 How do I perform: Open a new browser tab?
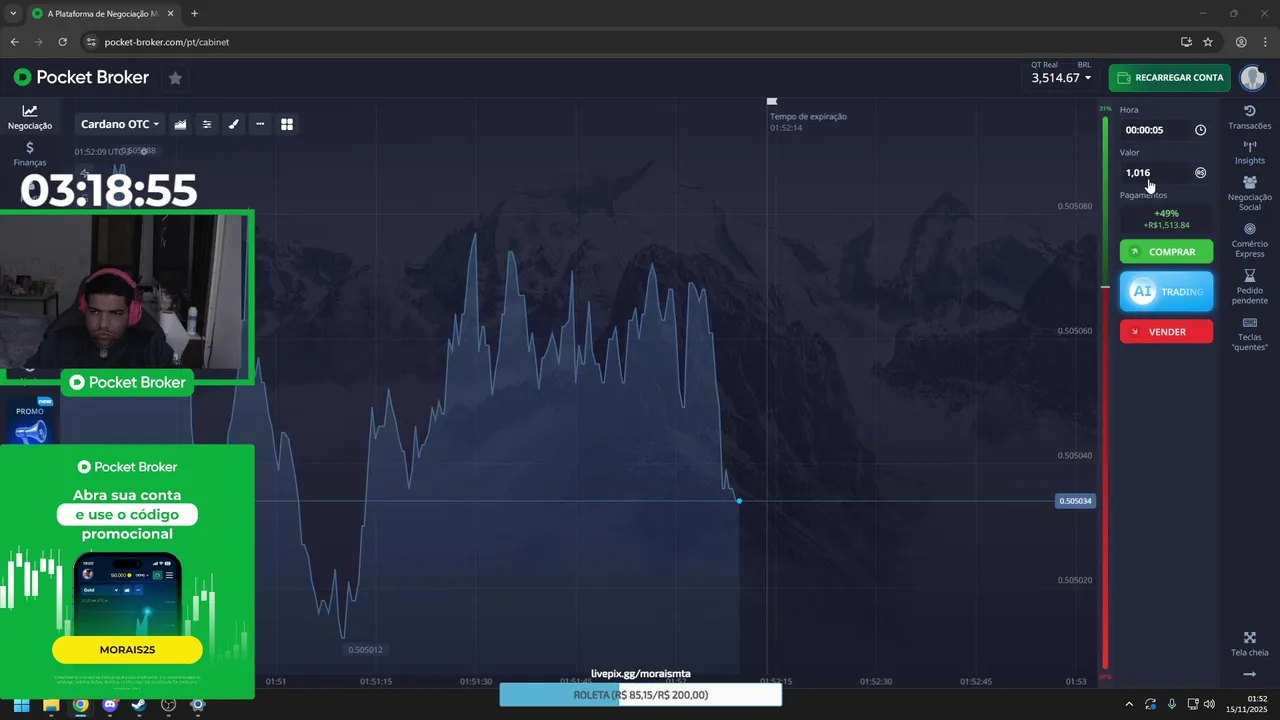coord(194,14)
